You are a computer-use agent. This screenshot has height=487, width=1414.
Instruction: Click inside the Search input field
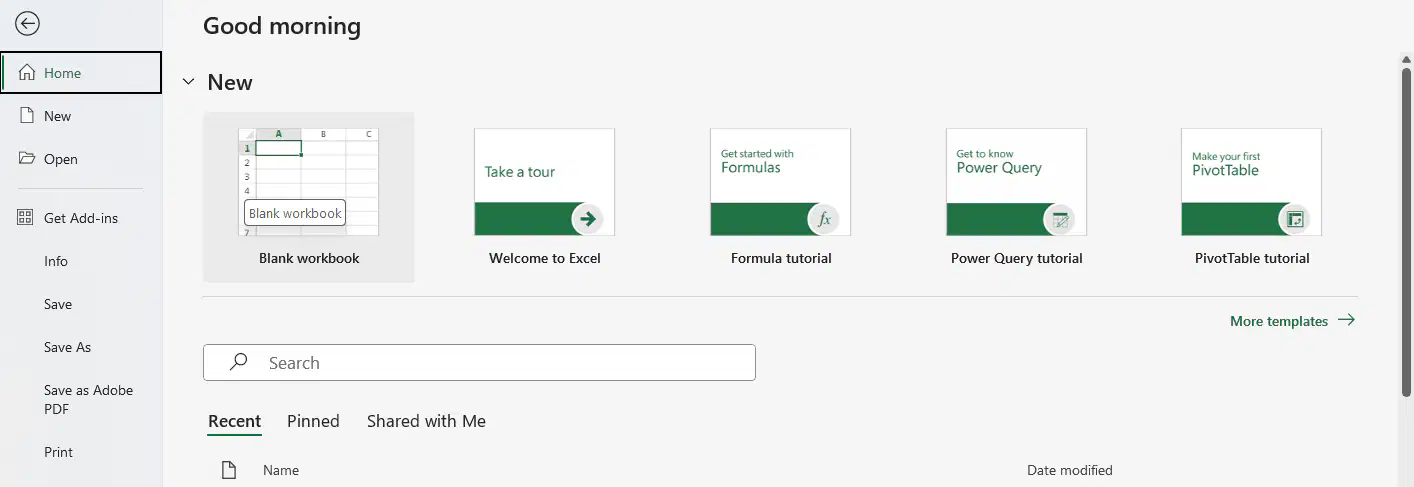pyautogui.click(x=479, y=363)
